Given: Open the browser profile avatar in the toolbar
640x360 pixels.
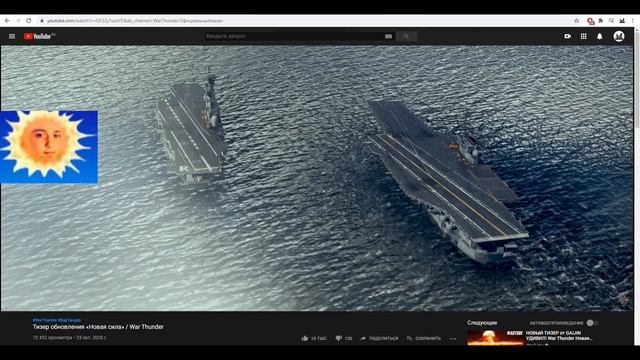Looking at the screenshot, I should tap(622, 20).
